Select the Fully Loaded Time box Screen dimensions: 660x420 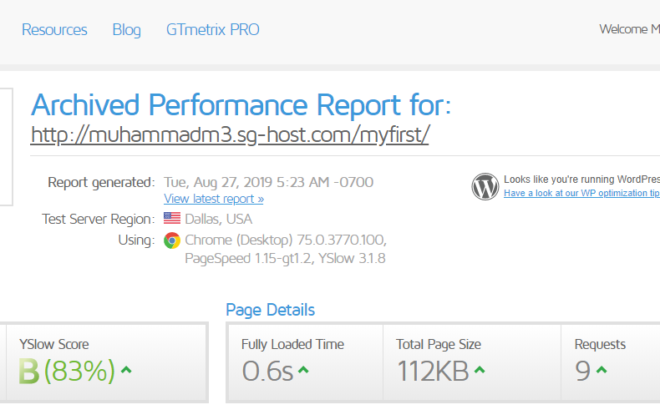[x=305, y=362]
